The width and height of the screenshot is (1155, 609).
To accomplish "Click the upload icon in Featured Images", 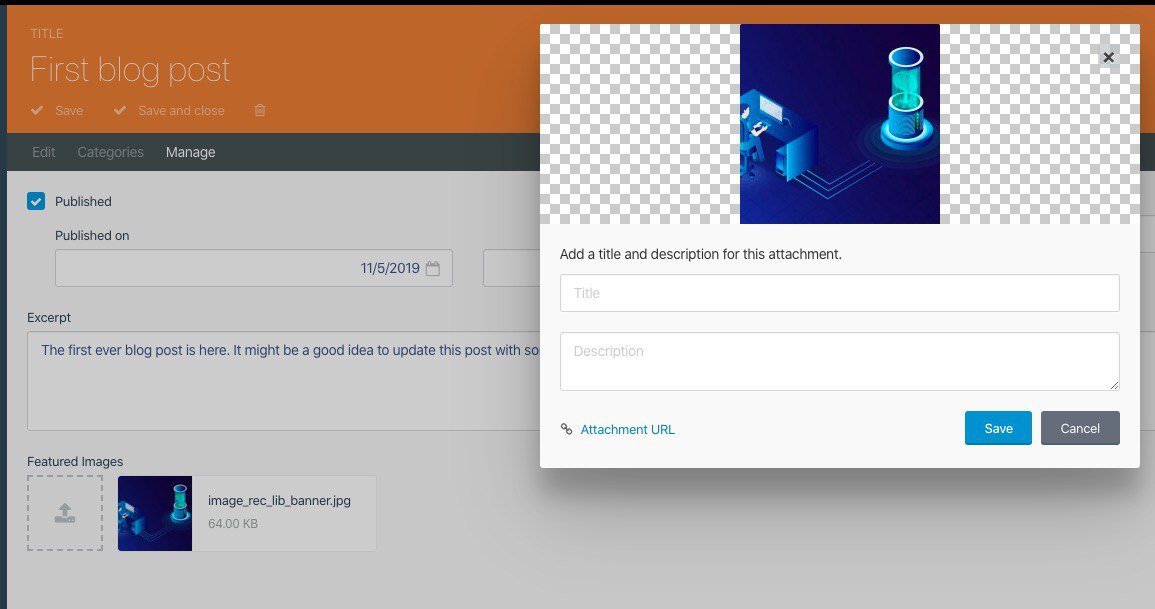I will coord(65,513).
